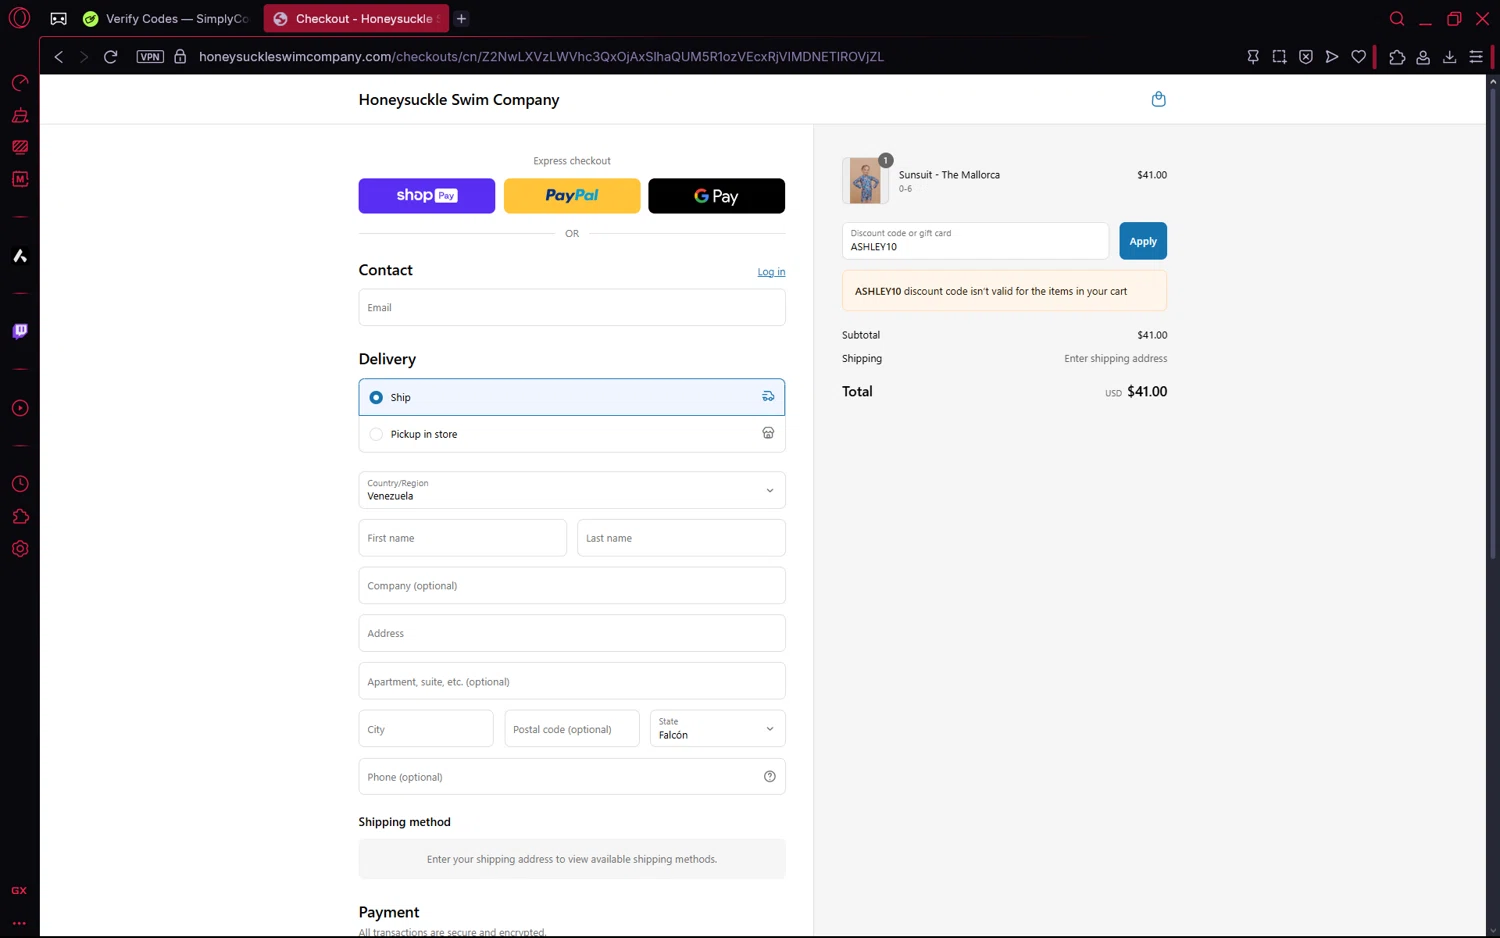Focus the Last name field
Image resolution: width=1500 pixels, height=938 pixels.
(x=681, y=538)
